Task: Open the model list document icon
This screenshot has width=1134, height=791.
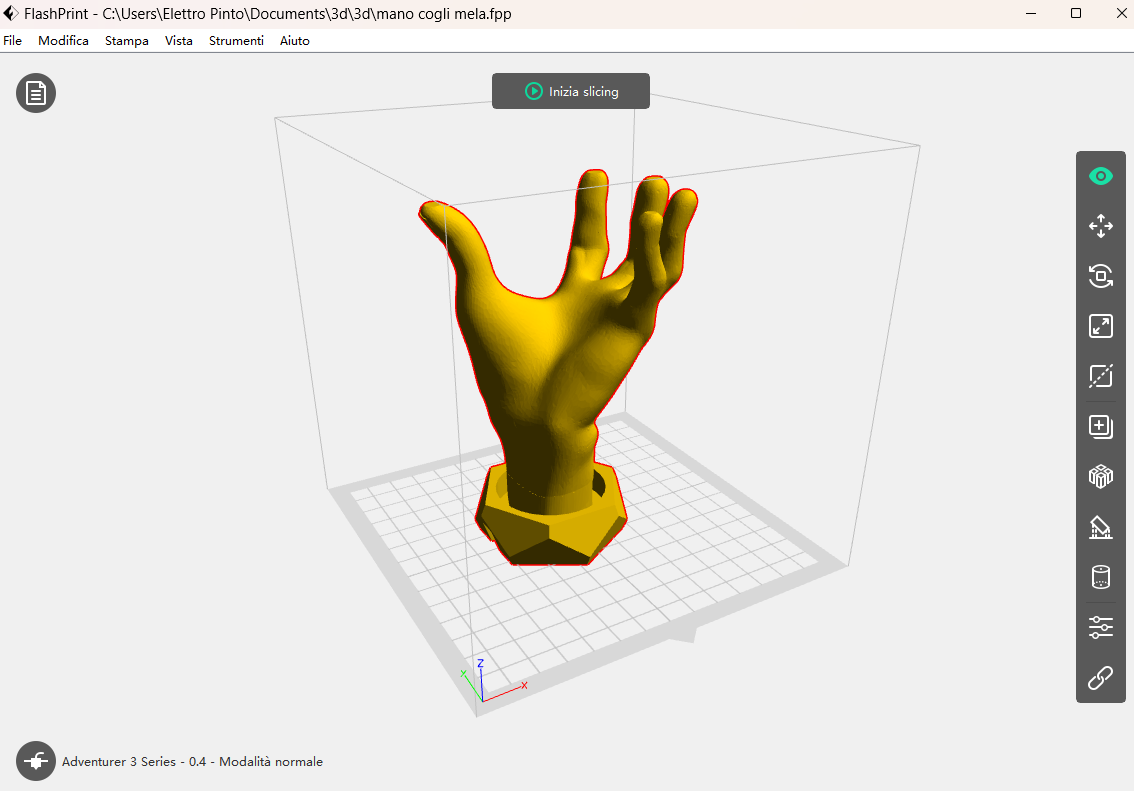Action: coord(36,93)
